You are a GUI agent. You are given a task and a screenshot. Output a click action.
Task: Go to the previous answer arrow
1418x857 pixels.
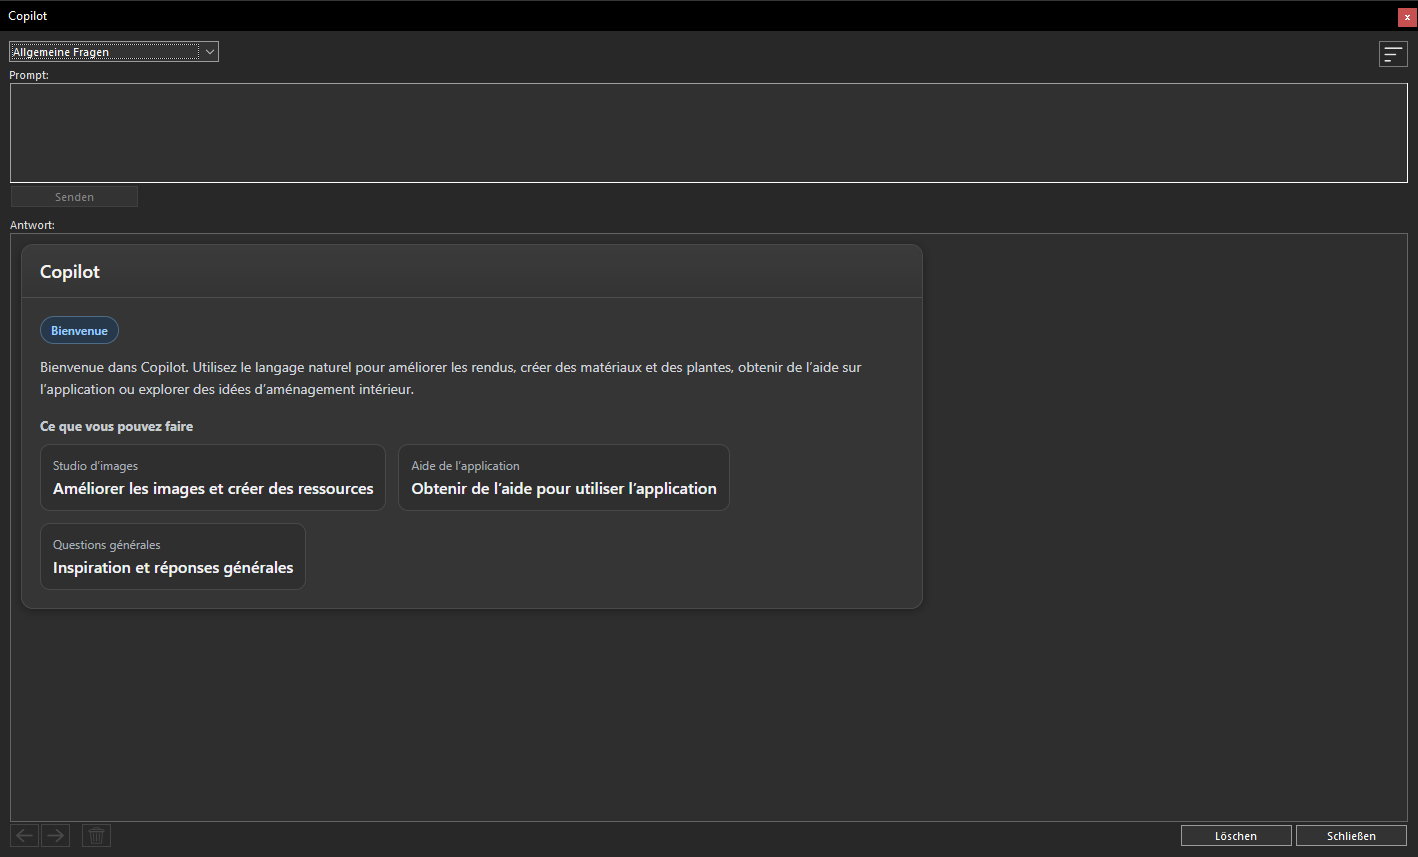tap(25, 836)
